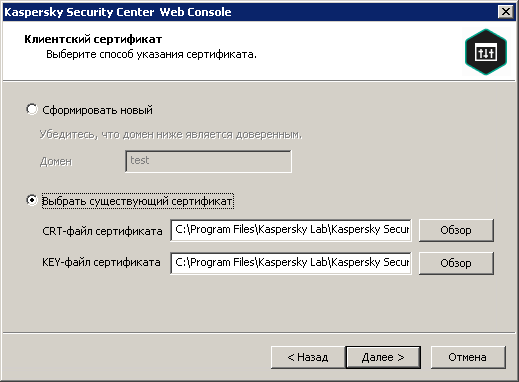Click the "Домен" field label

[56, 162]
